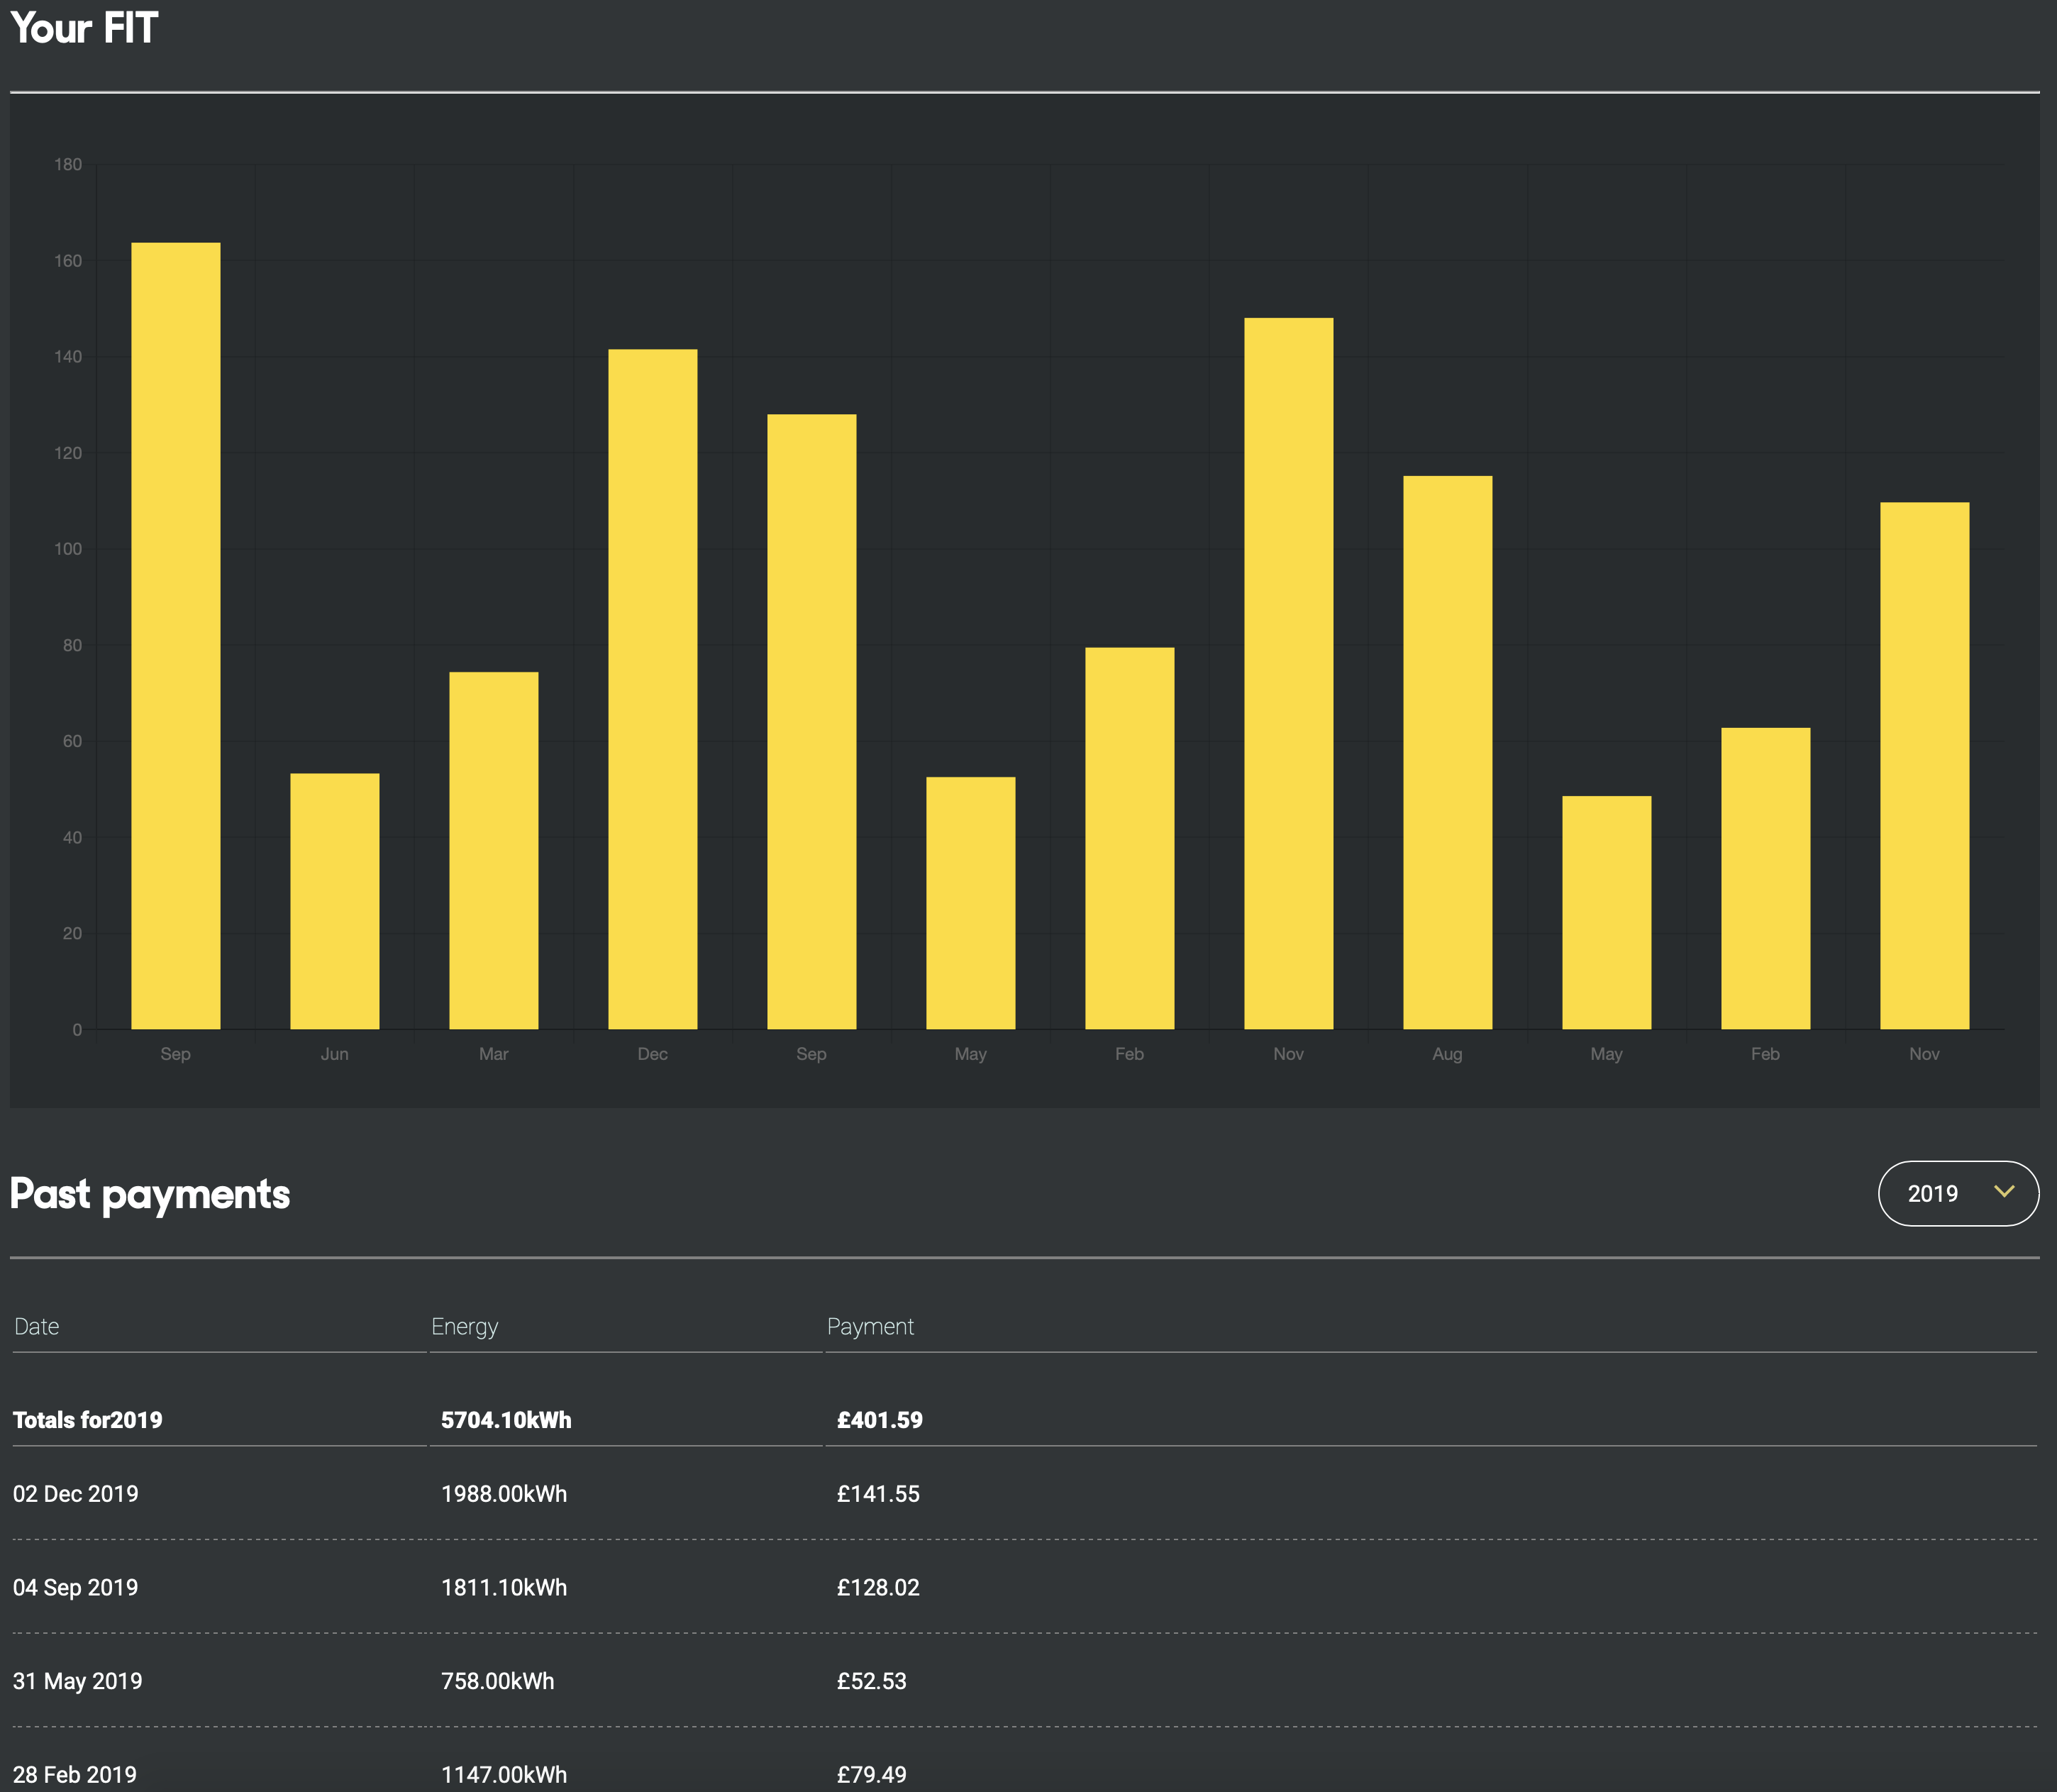
Task: Click the Aug x-axis label
Action: click(1448, 1054)
